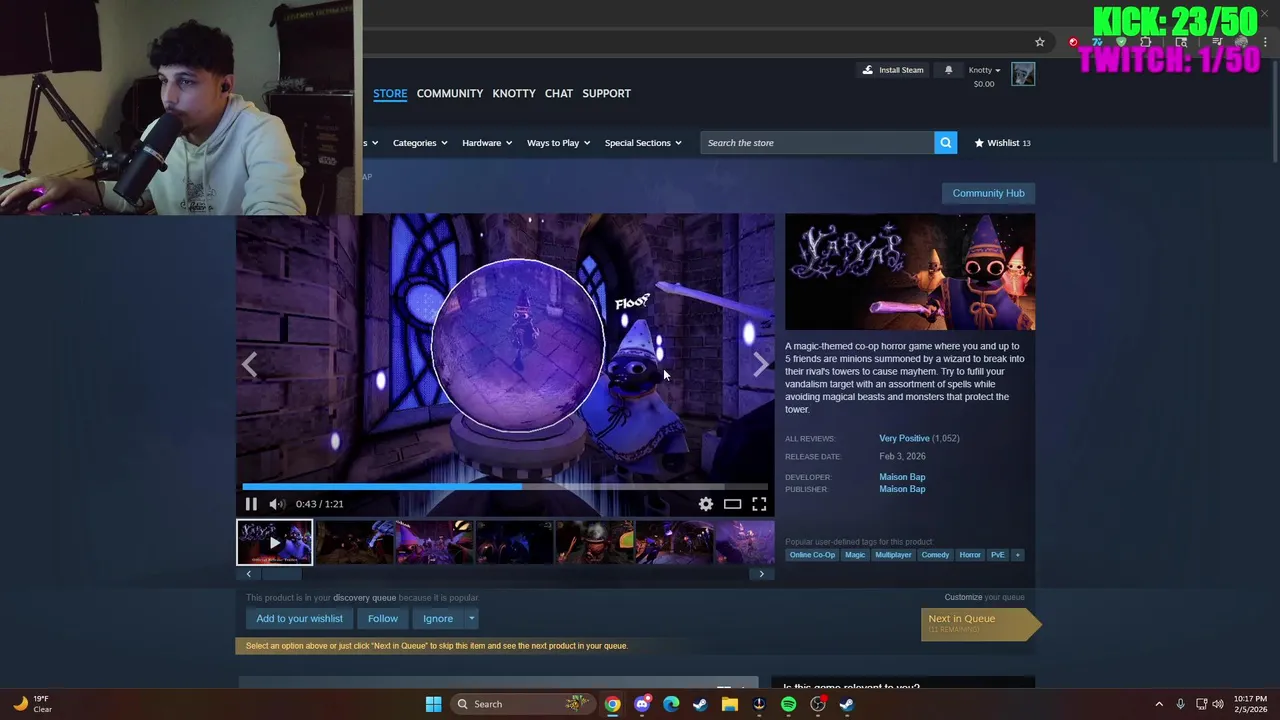
Task: Open Discord from the taskbar
Action: [x=642, y=704]
